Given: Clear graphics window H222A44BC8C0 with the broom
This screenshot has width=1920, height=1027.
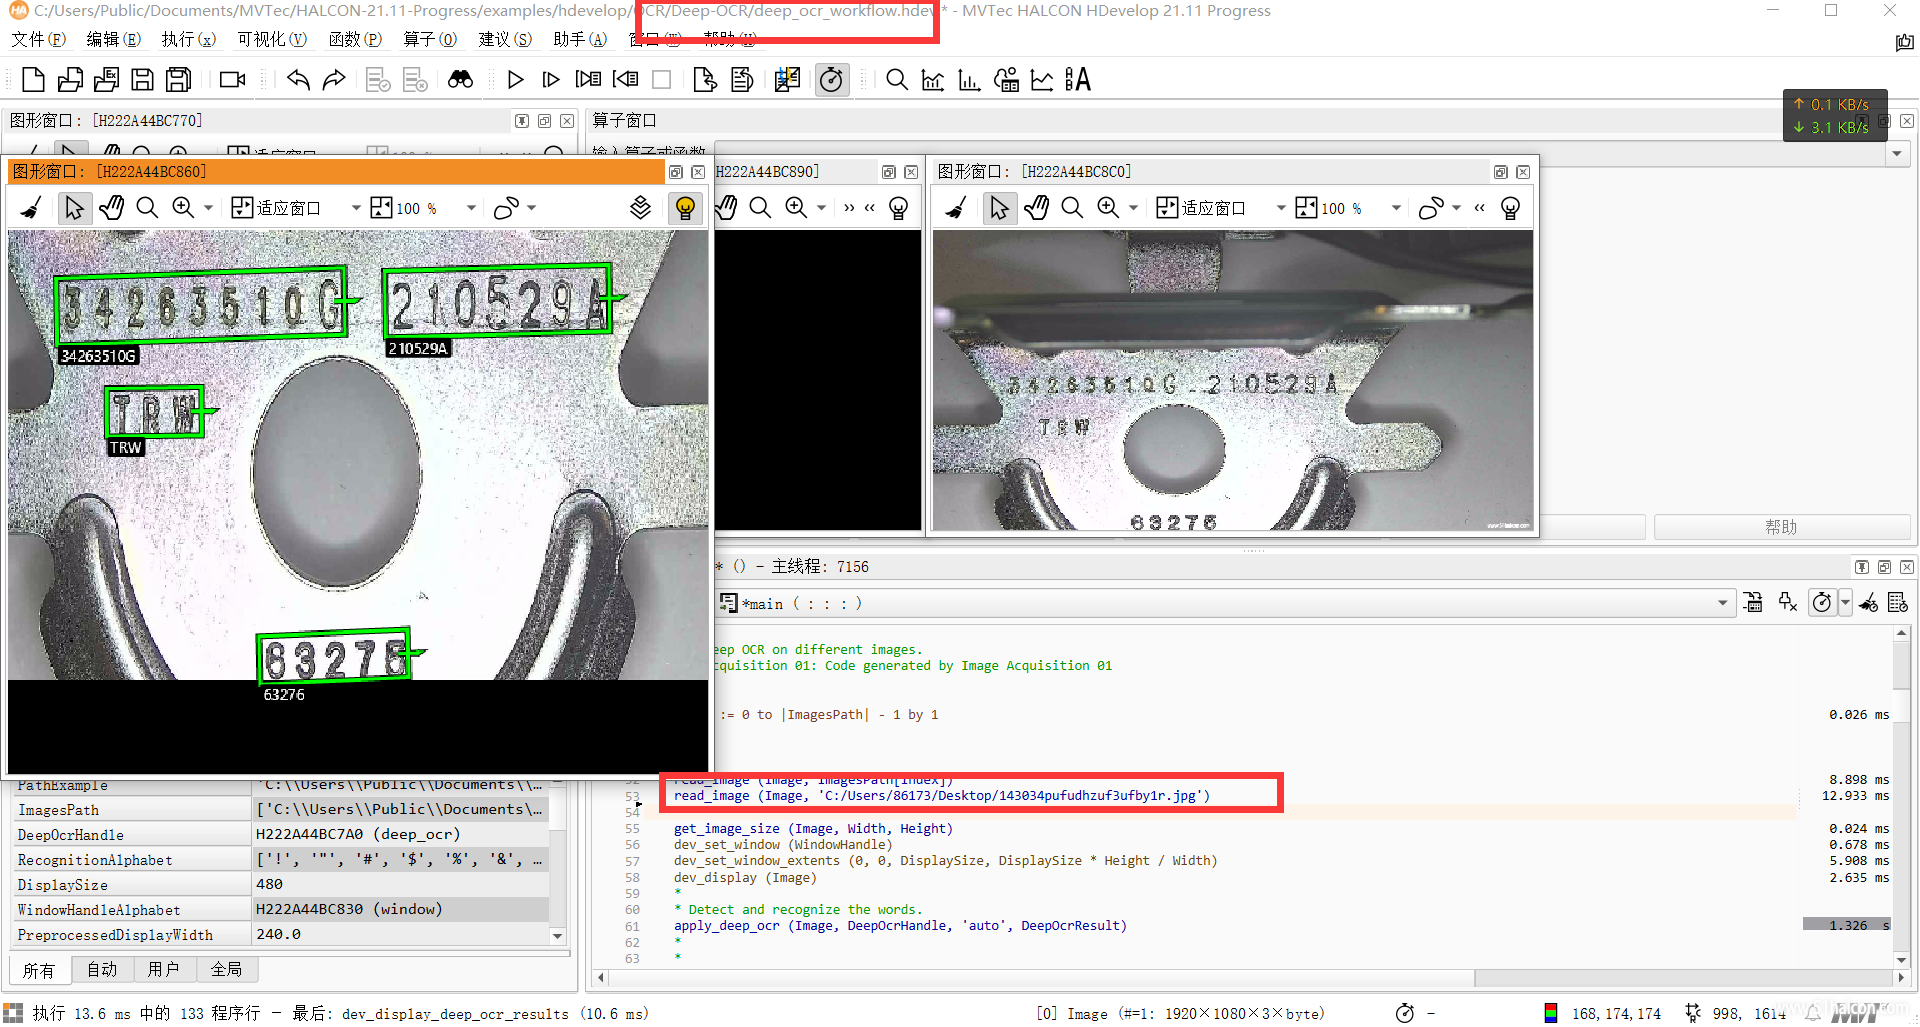Looking at the screenshot, I should pos(956,208).
